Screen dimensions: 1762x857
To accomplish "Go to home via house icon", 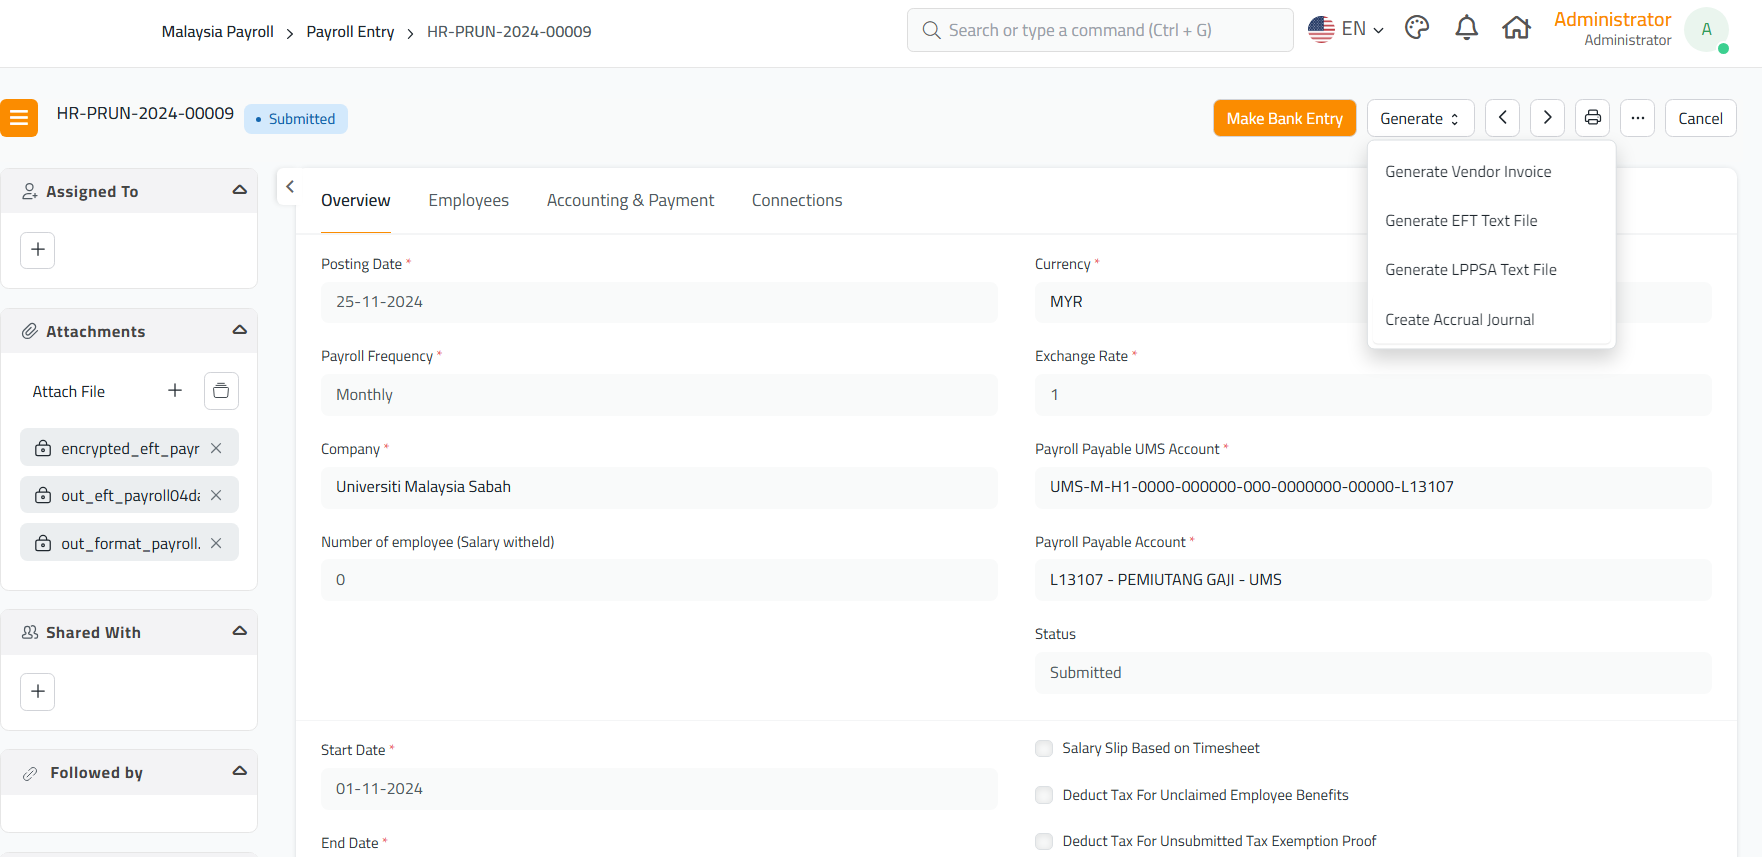I will click(x=1516, y=28).
